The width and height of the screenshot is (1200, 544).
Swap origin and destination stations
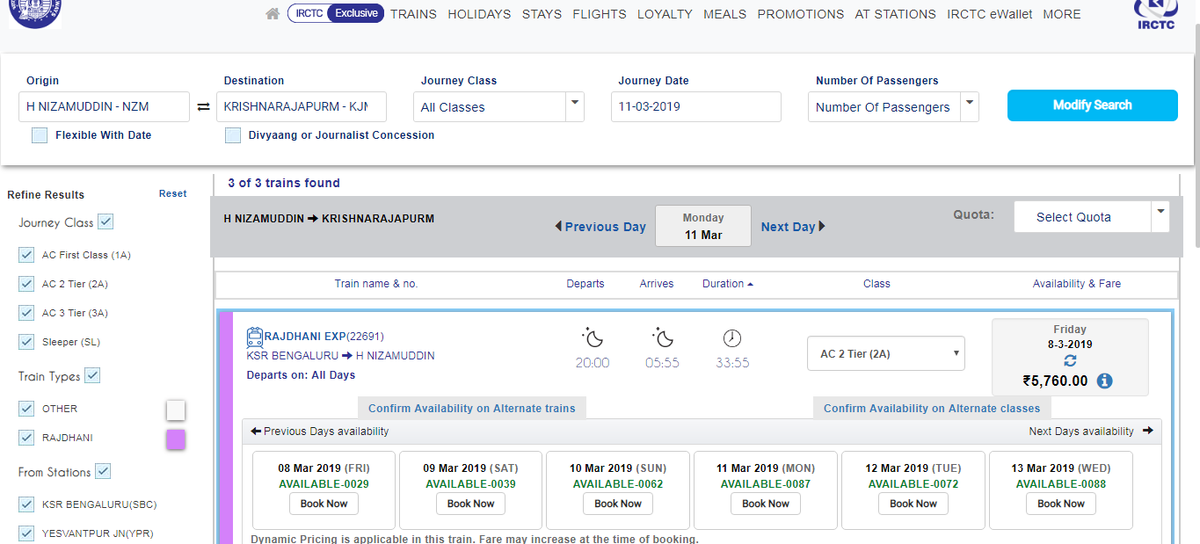click(x=203, y=107)
